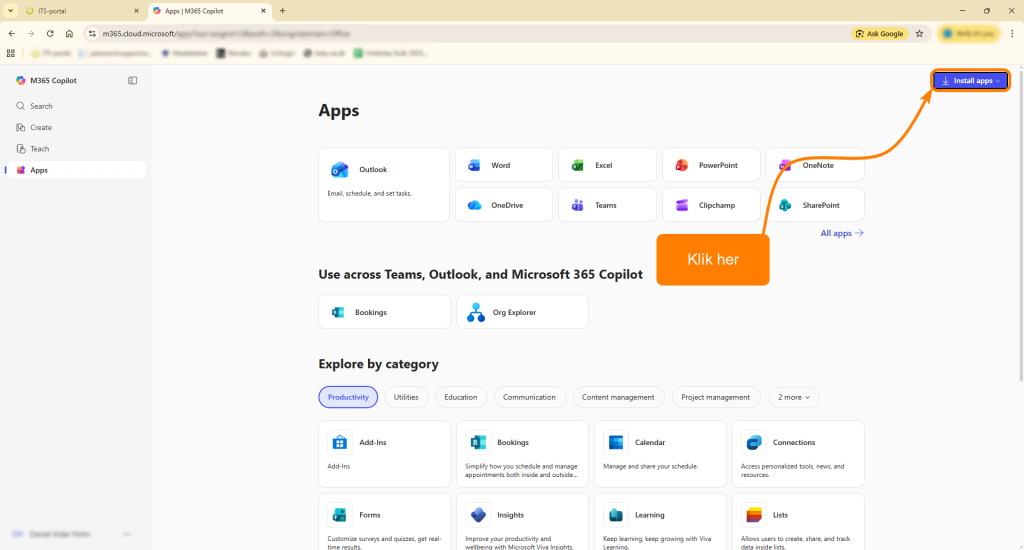Screen dimensions: 1024x550
Task: Launch the Teams app
Action: (x=607, y=205)
